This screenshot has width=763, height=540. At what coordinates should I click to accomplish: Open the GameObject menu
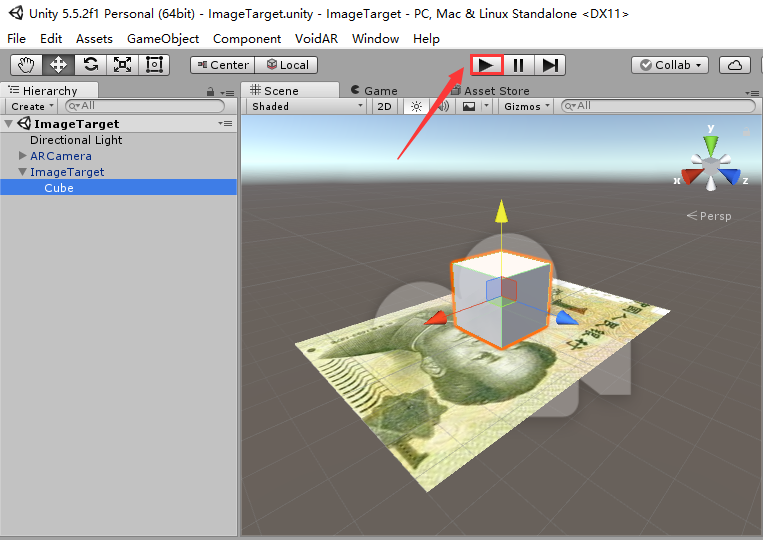[163, 38]
